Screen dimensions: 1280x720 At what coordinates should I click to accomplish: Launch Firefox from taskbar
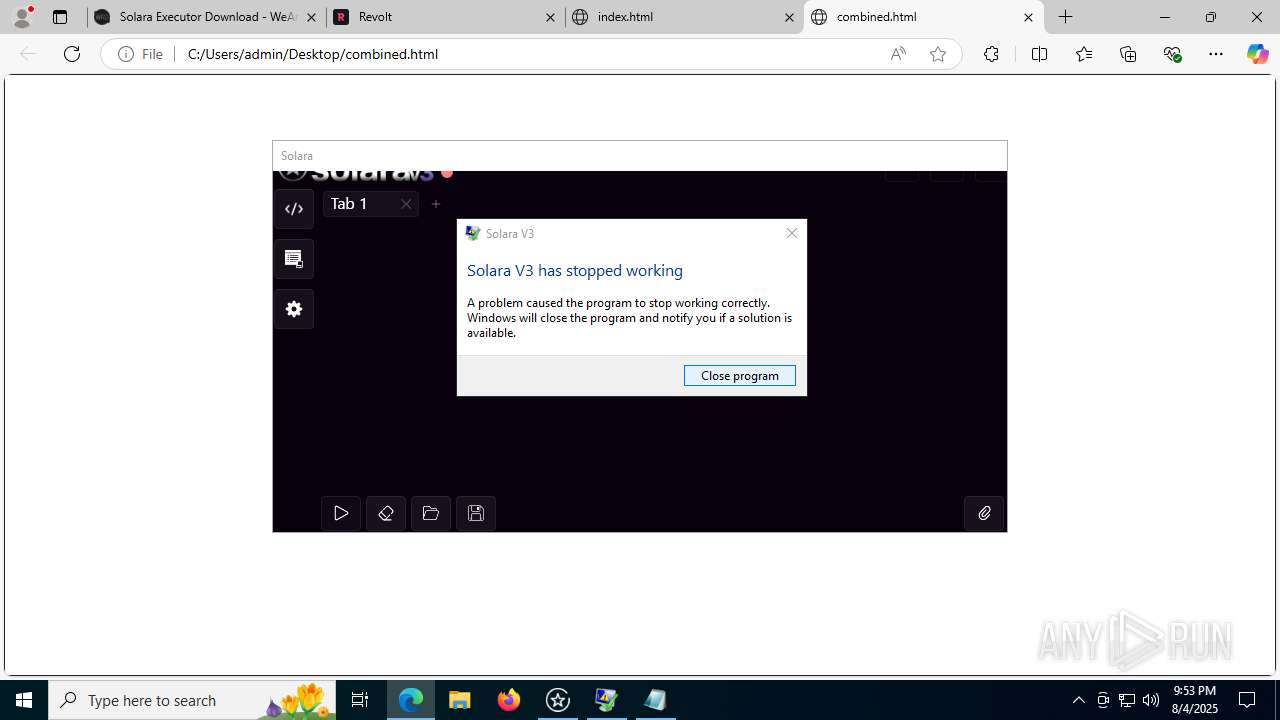(509, 700)
